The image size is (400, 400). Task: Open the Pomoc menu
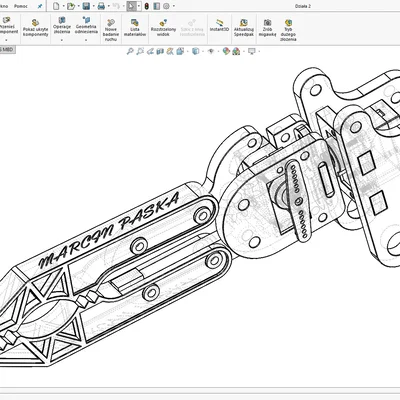coord(21,6)
